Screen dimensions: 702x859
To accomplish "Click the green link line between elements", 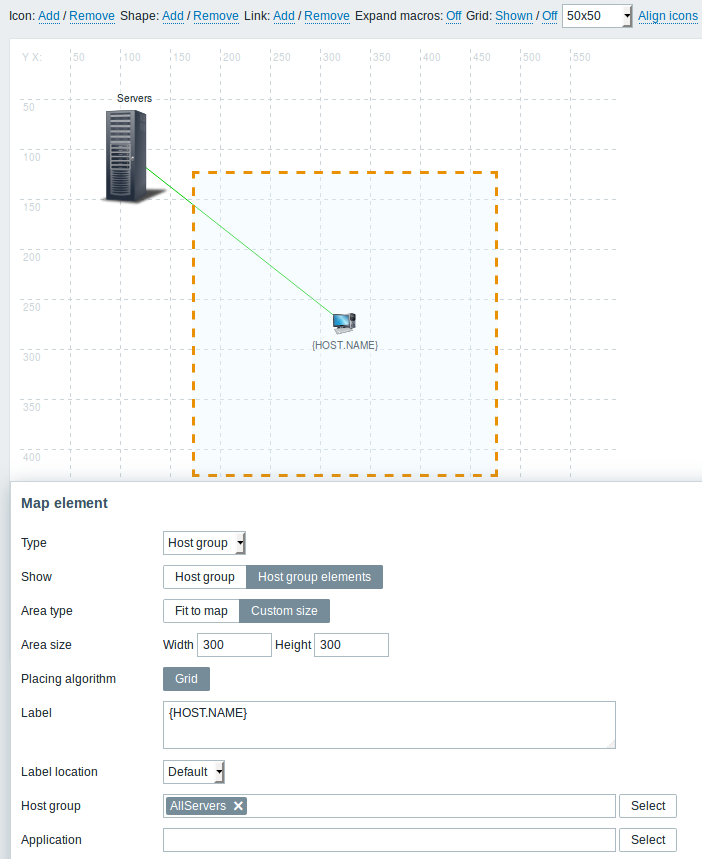I will click(240, 240).
